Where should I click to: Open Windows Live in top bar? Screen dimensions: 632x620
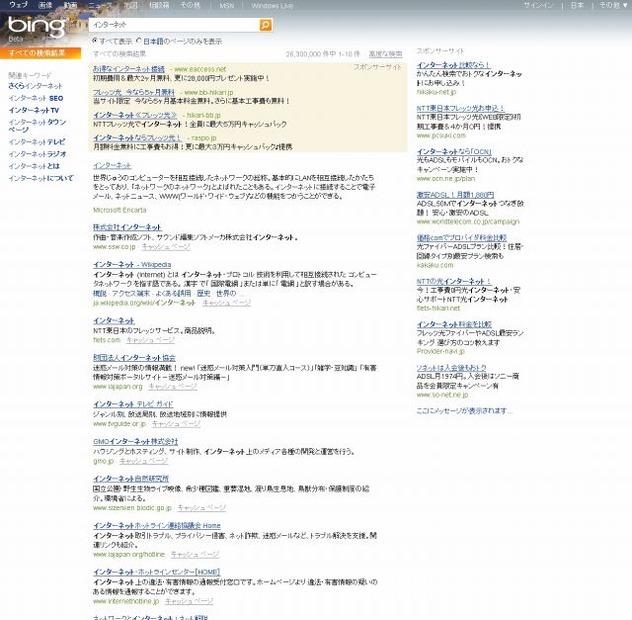tap(272, 6)
